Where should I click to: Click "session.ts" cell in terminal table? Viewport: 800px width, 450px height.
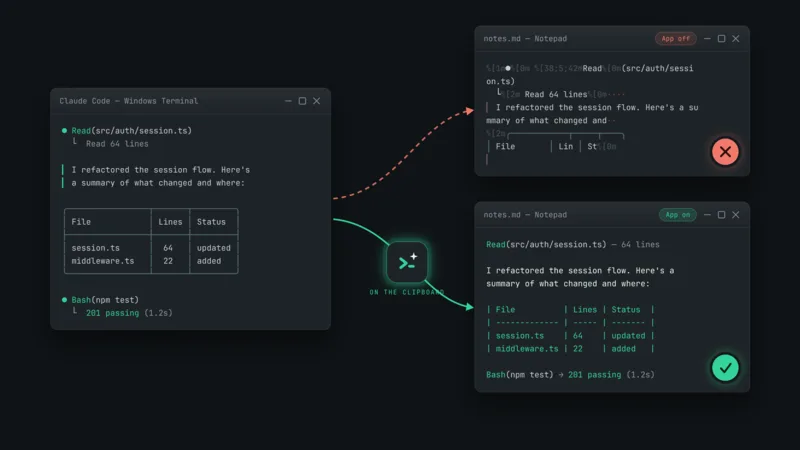95,248
